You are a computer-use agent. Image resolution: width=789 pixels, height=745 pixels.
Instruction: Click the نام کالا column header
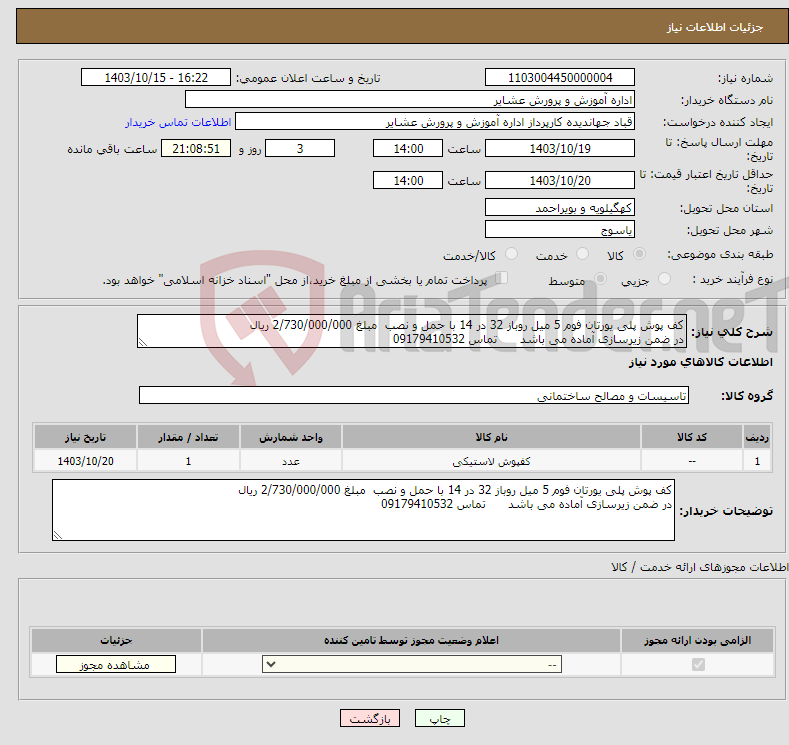(491, 437)
